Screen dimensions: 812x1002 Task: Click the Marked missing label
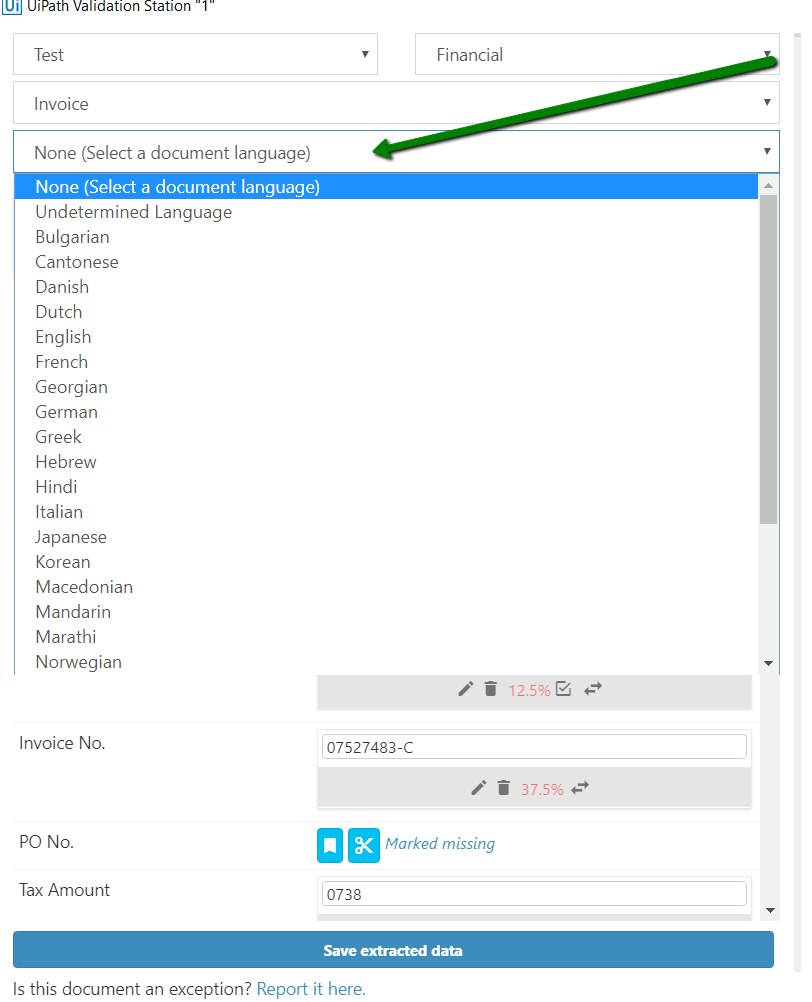440,844
